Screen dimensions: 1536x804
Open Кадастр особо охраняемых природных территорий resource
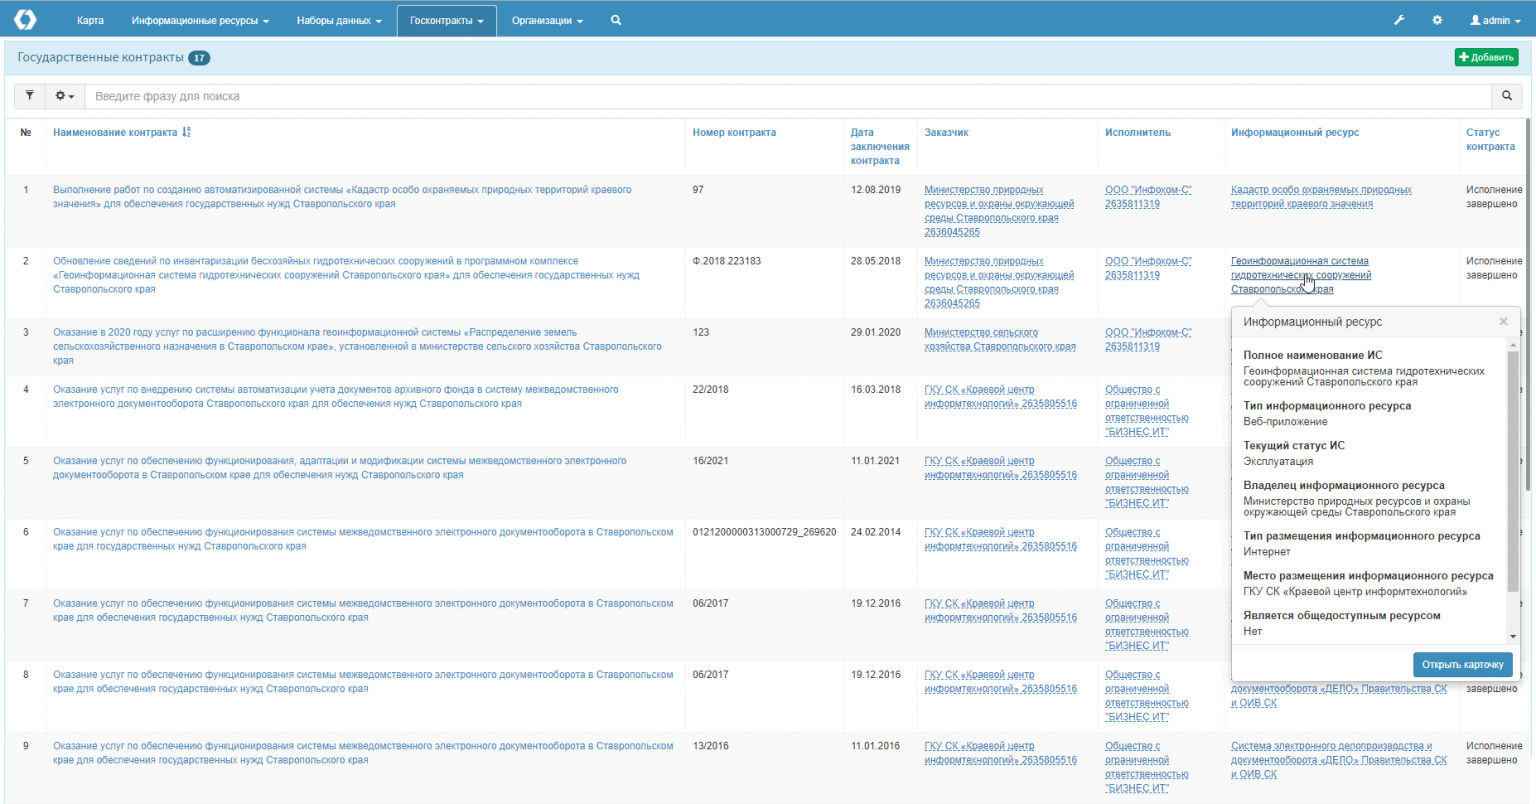(x=1321, y=196)
